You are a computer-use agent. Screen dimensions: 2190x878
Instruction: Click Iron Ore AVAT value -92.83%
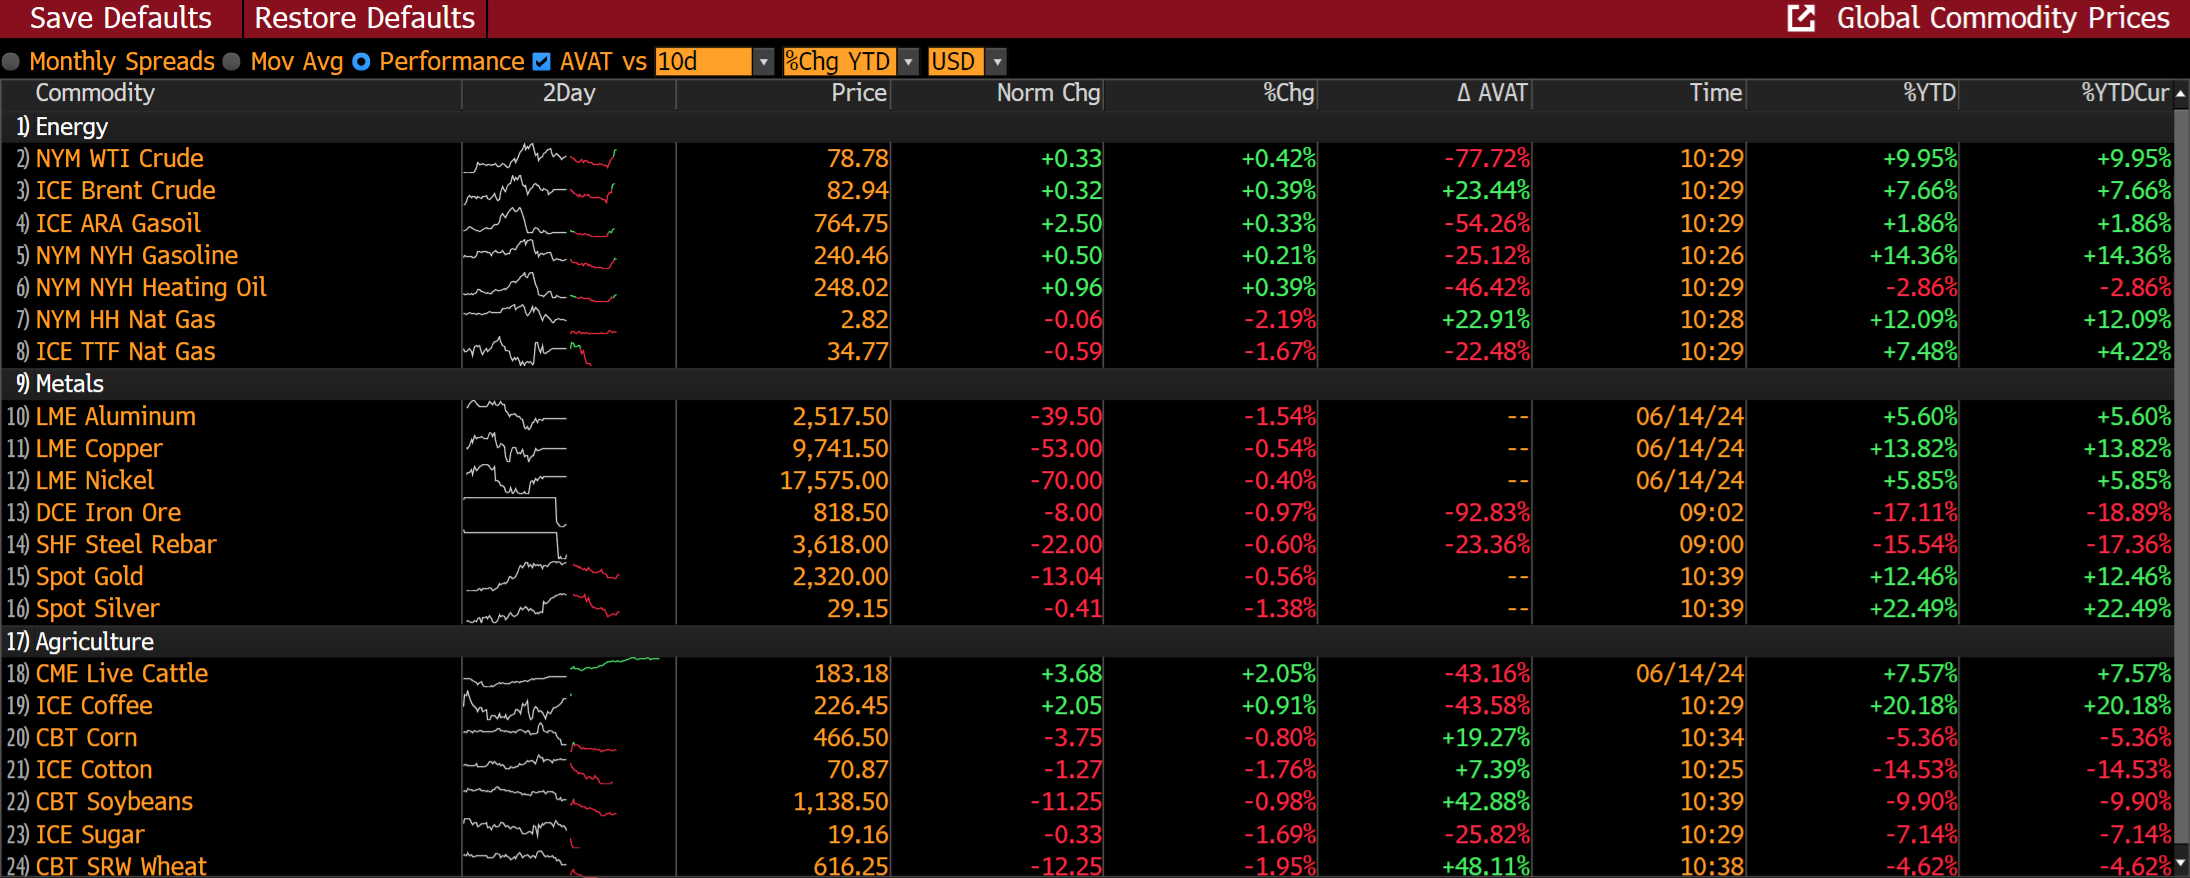coord(1486,512)
